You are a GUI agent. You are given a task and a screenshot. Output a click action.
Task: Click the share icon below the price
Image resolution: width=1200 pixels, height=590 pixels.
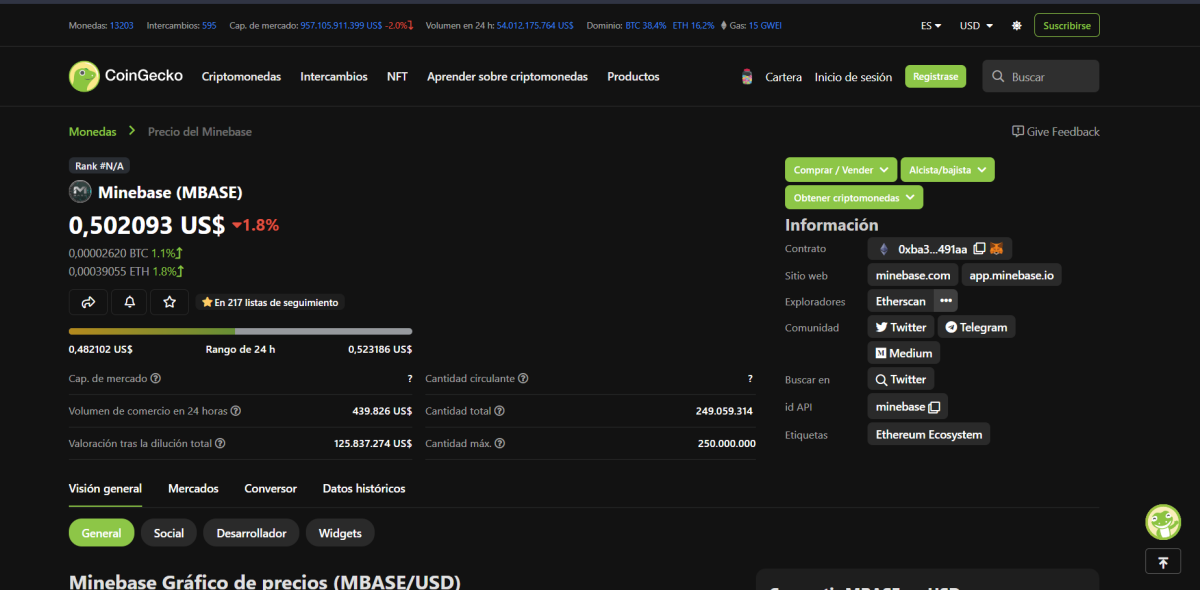(x=88, y=301)
